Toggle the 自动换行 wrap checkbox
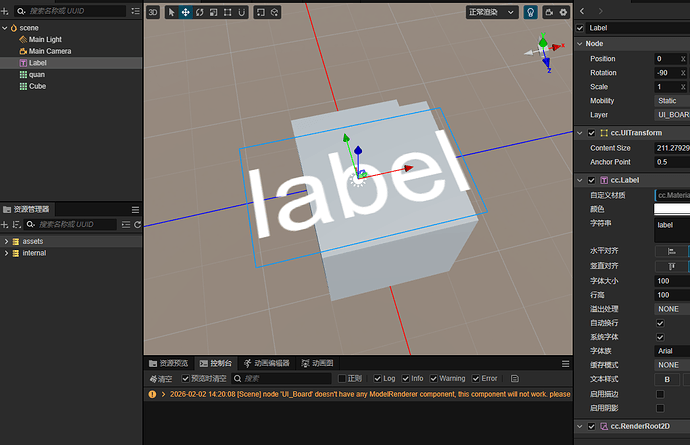 (660, 323)
